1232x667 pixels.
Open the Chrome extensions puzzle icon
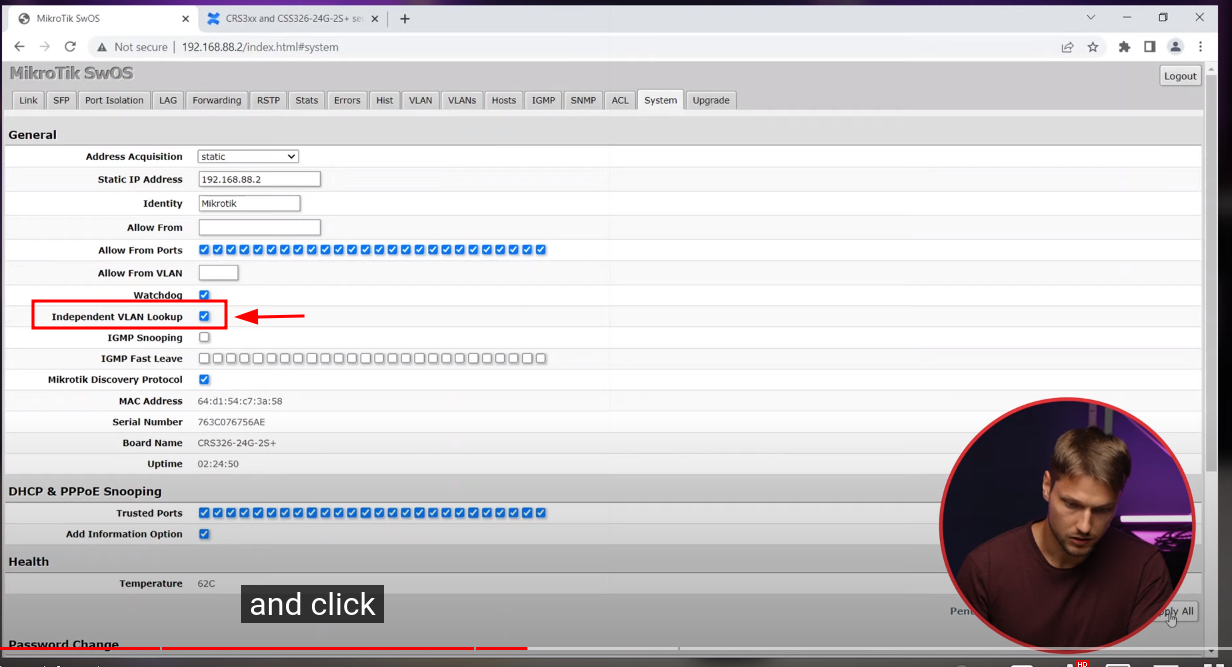click(x=1124, y=47)
